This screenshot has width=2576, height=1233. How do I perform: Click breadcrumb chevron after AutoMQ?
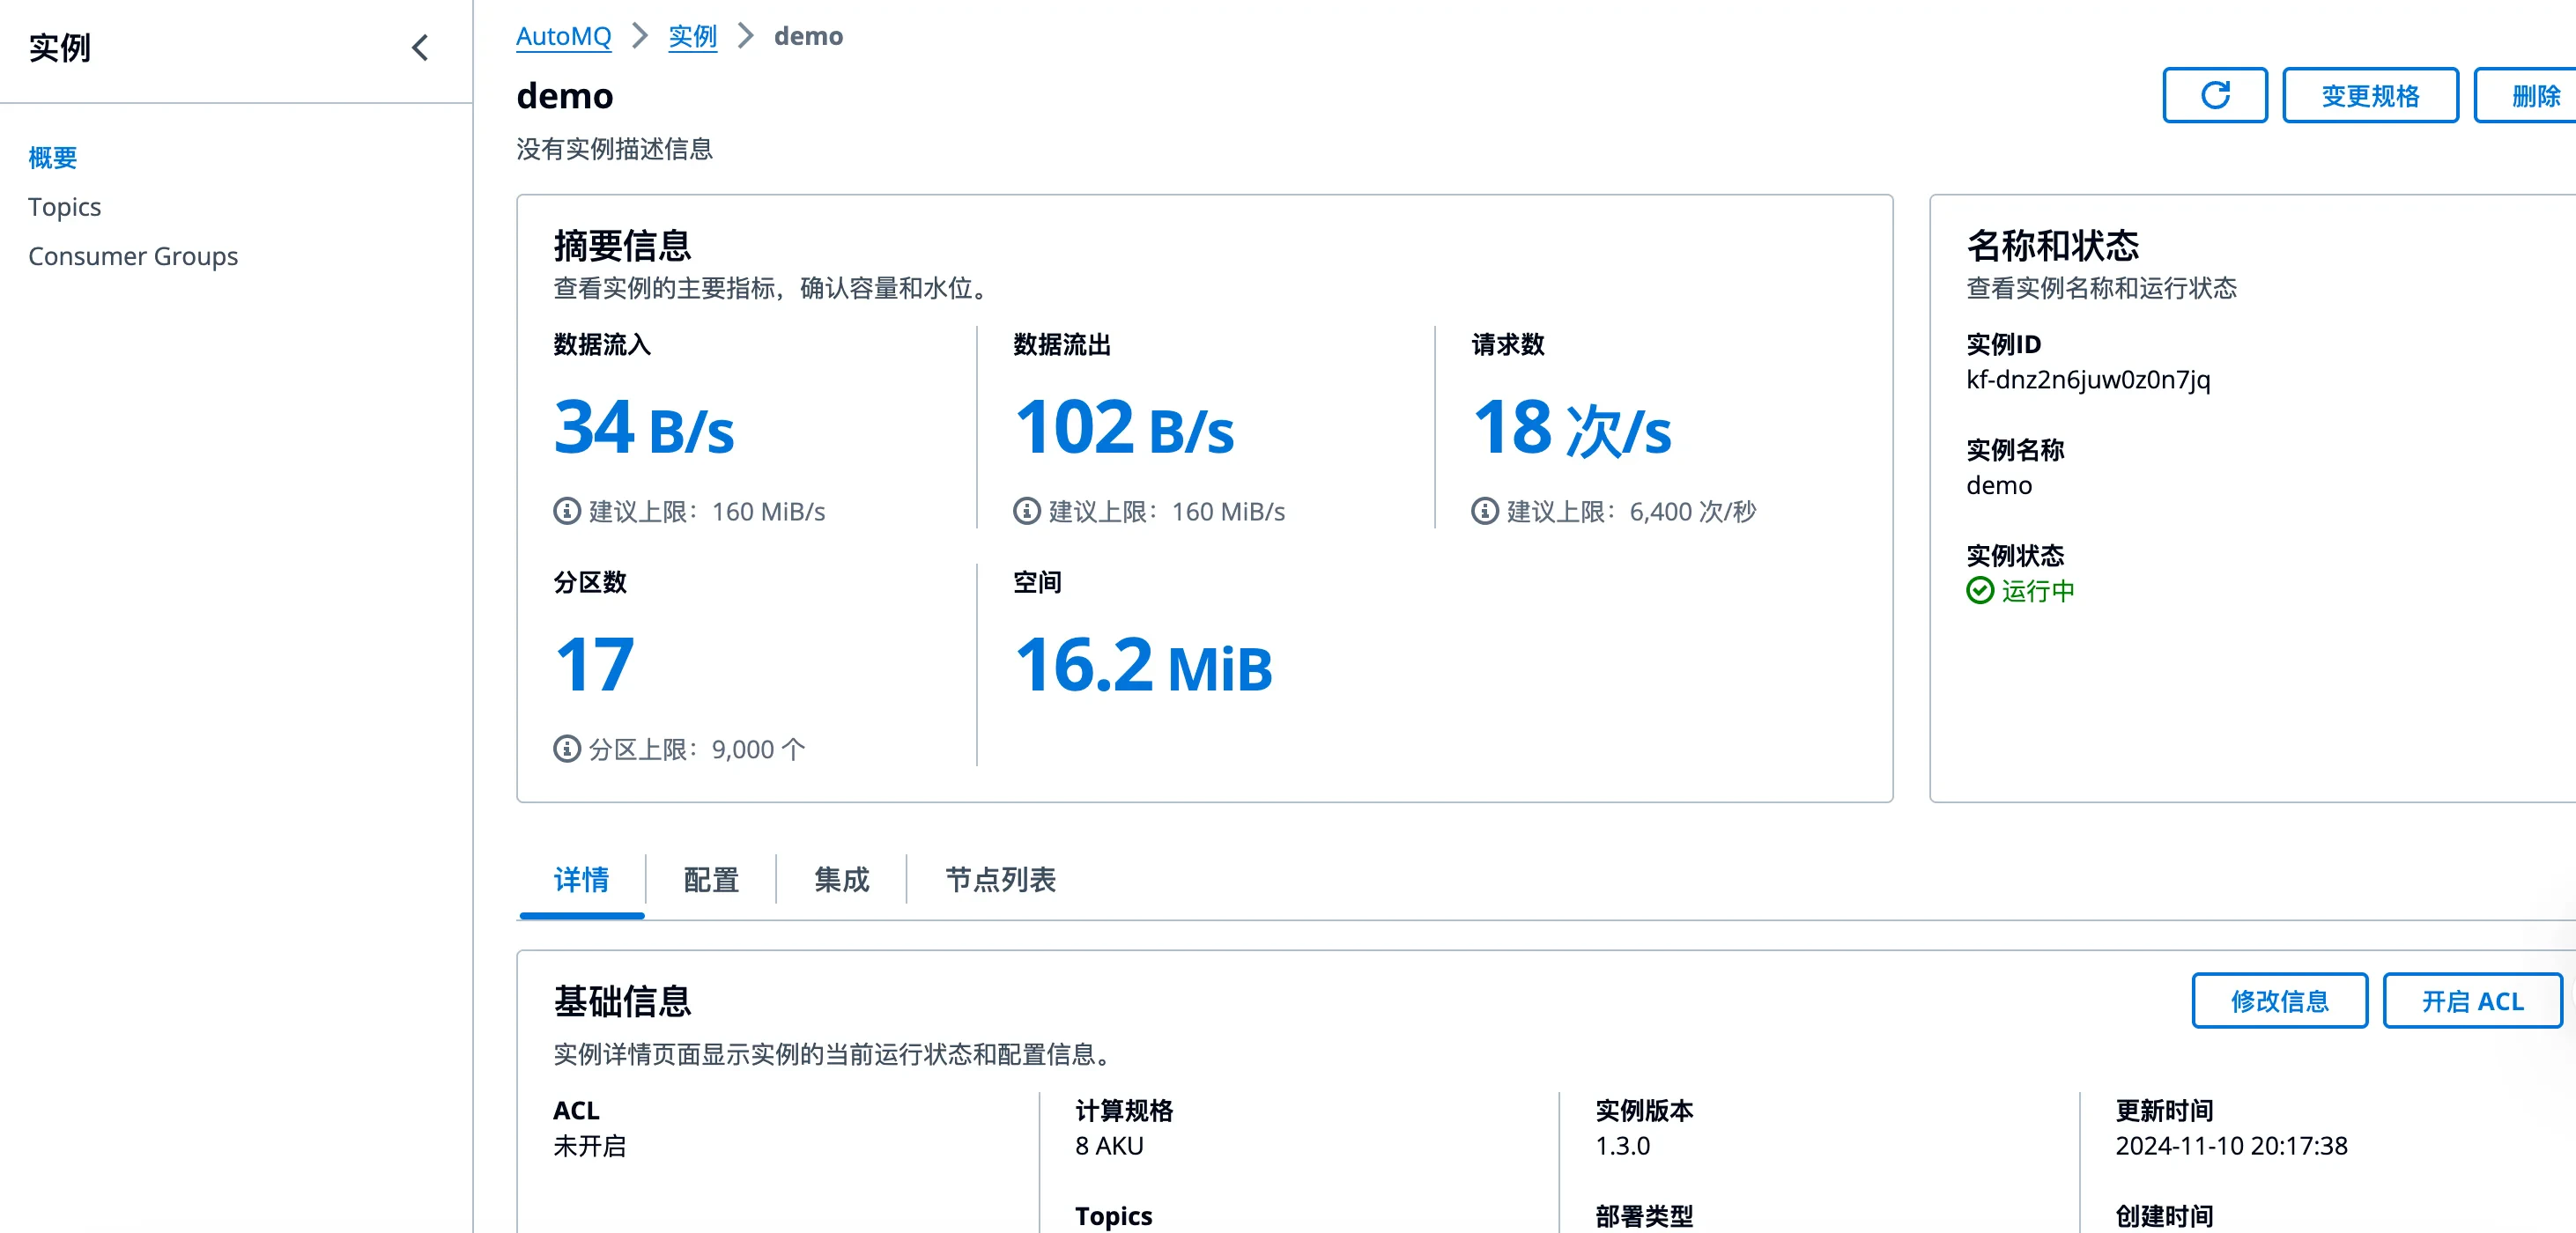tap(640, 36)
